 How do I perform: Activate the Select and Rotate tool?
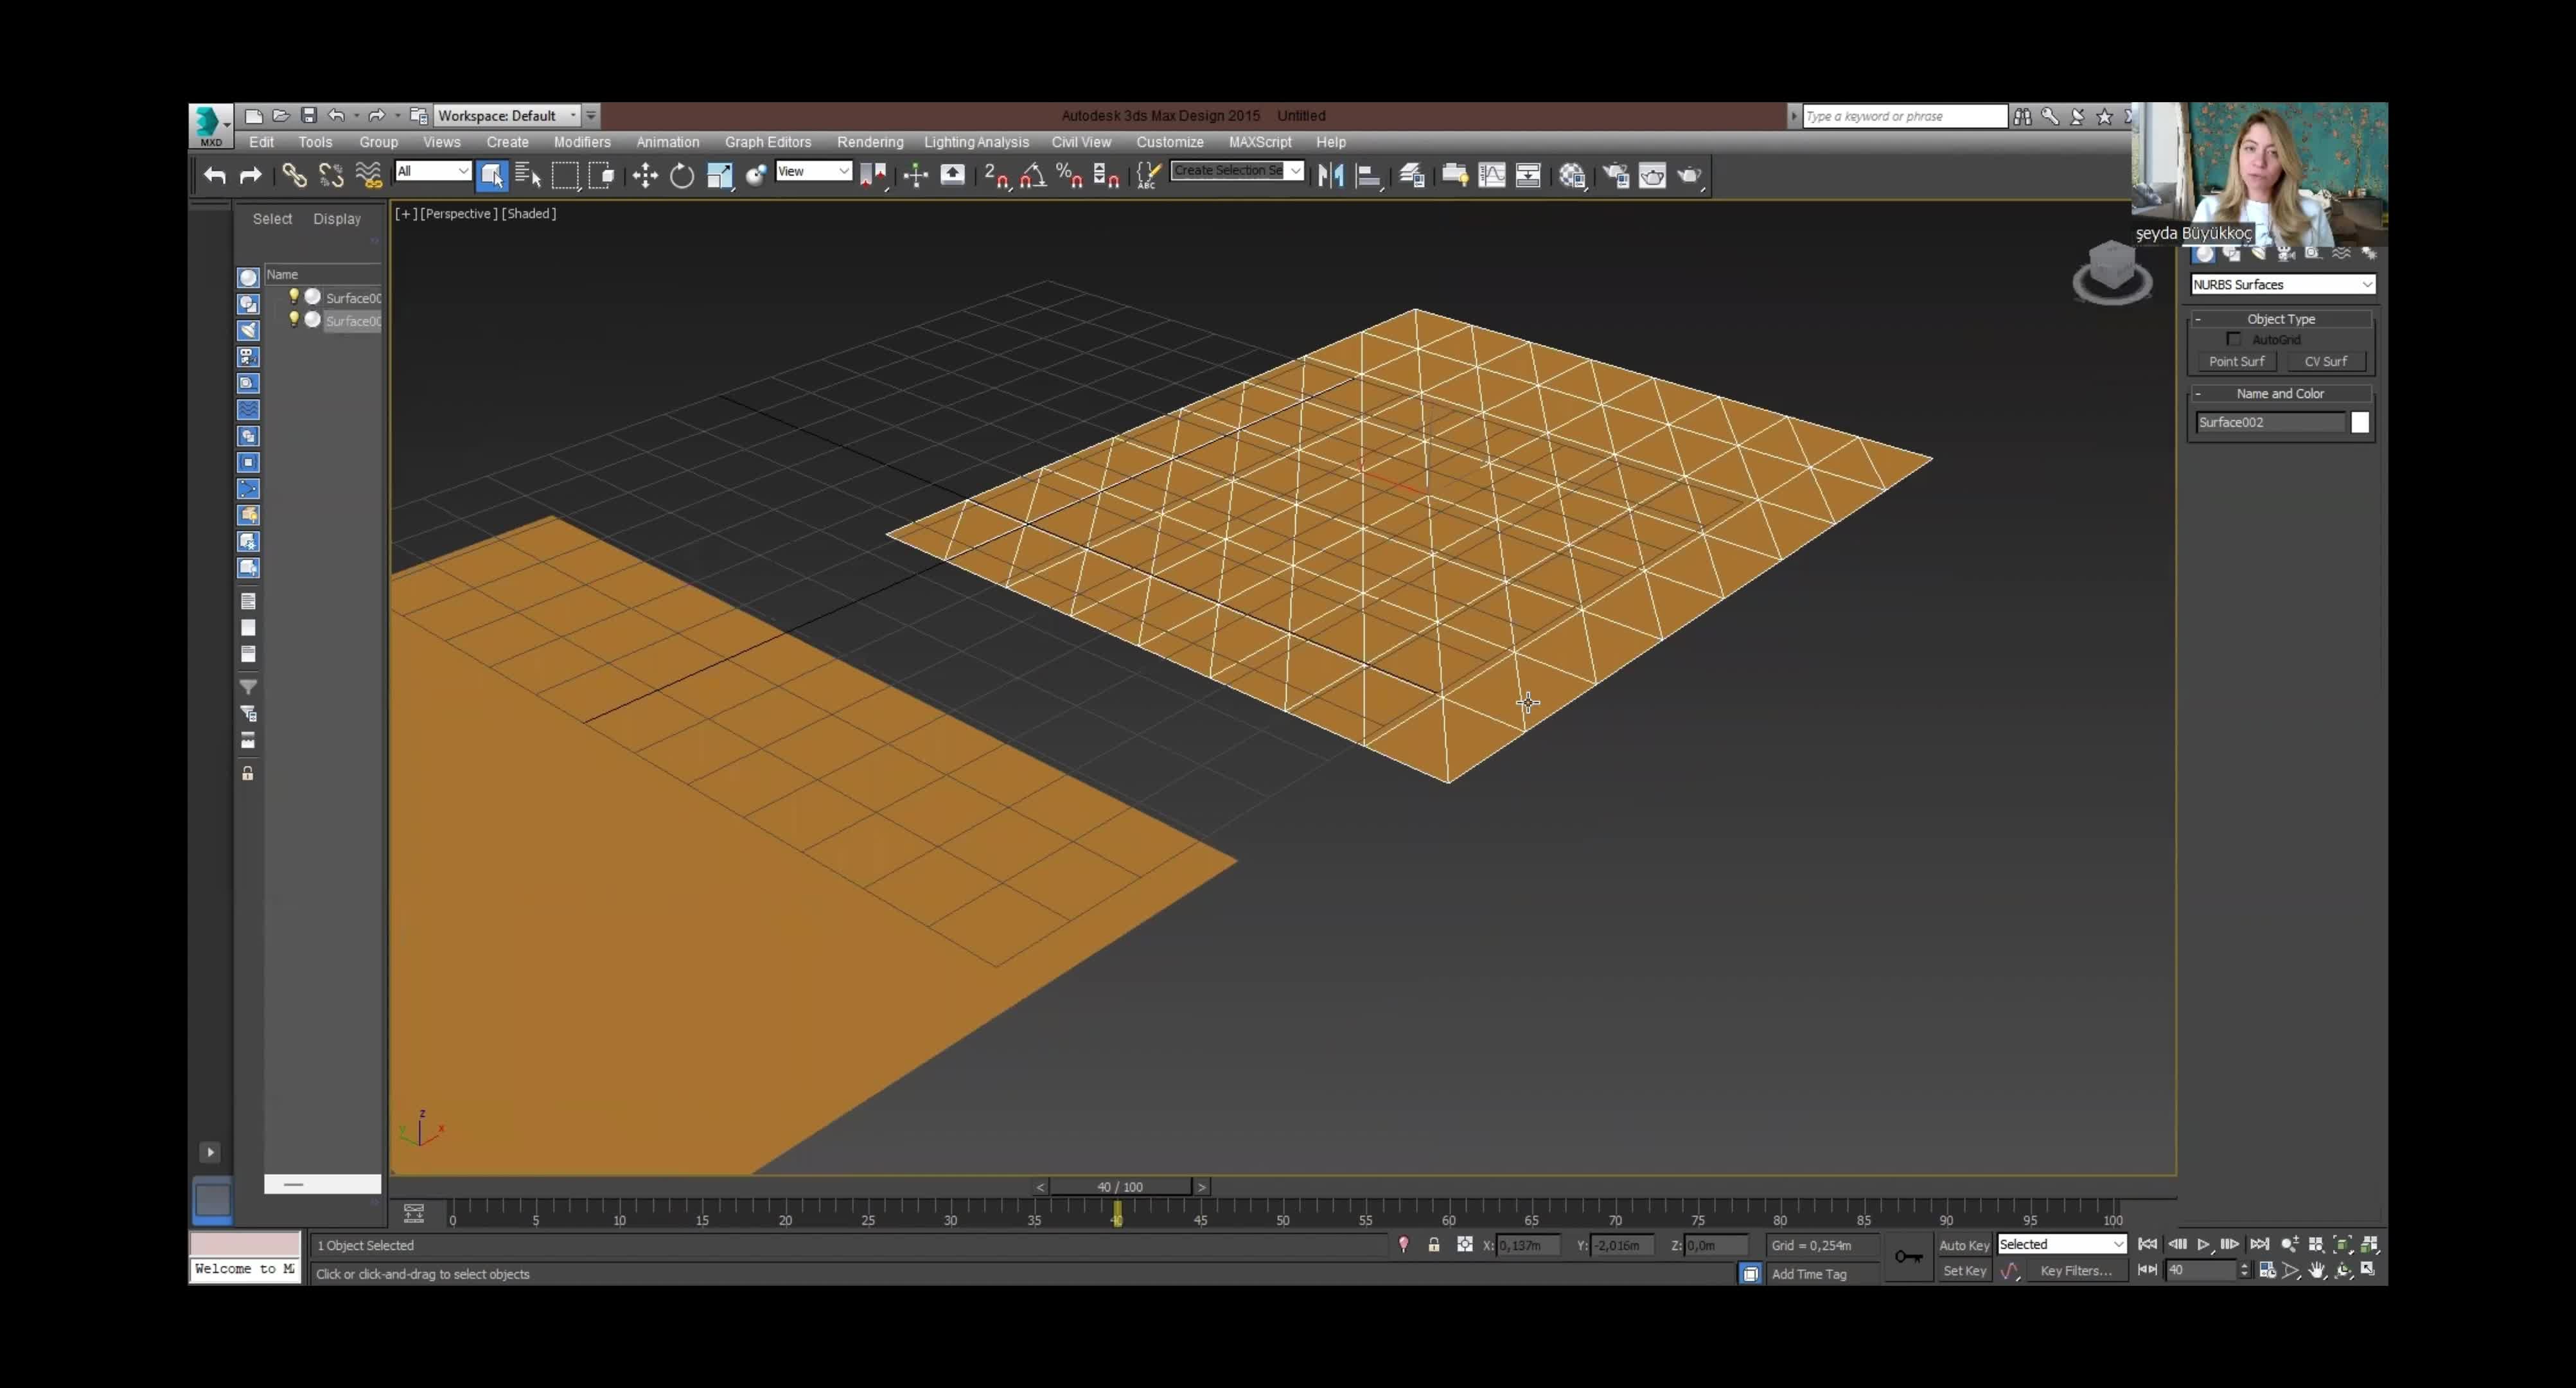[x=682, y=176]
